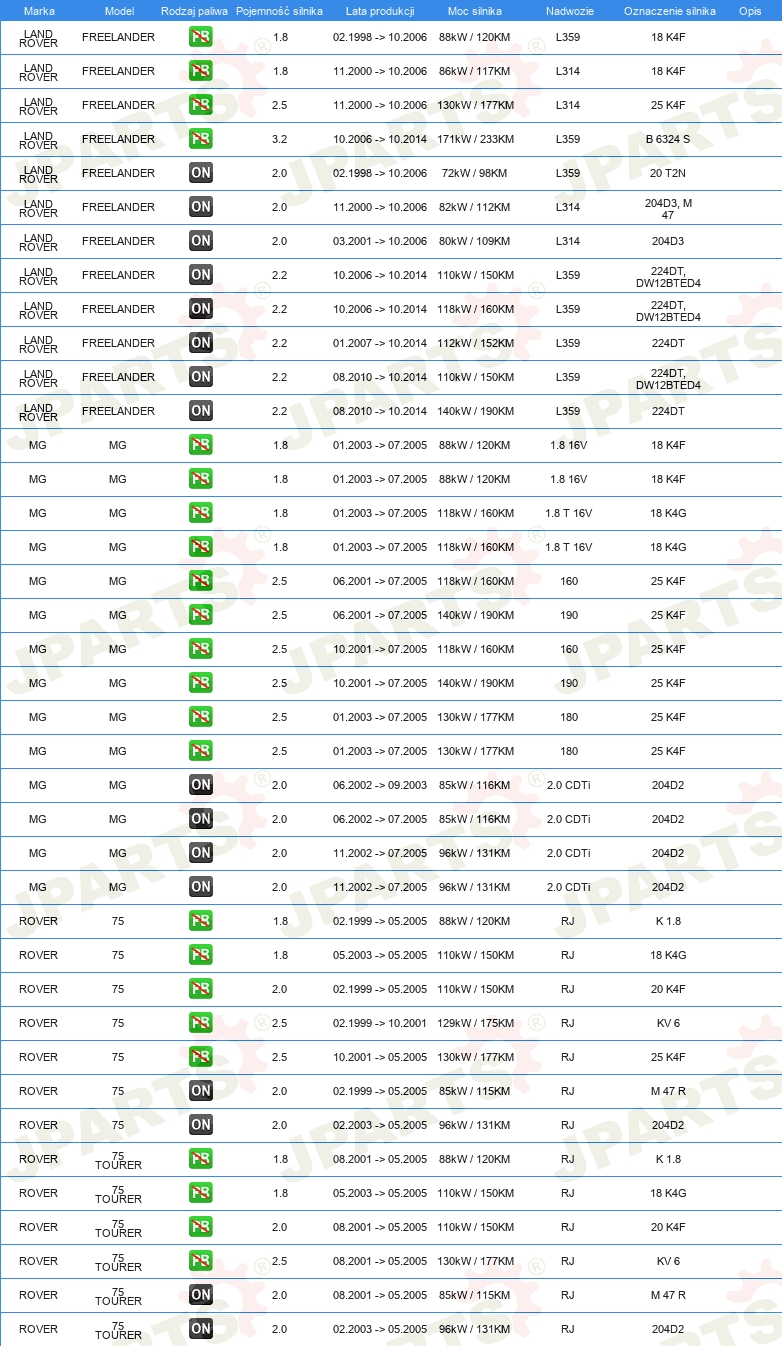Viewport: 782px width, 1346px height.
Task: Select body 160 in MG 06.2001 row
Action: [x=569, y=581]
